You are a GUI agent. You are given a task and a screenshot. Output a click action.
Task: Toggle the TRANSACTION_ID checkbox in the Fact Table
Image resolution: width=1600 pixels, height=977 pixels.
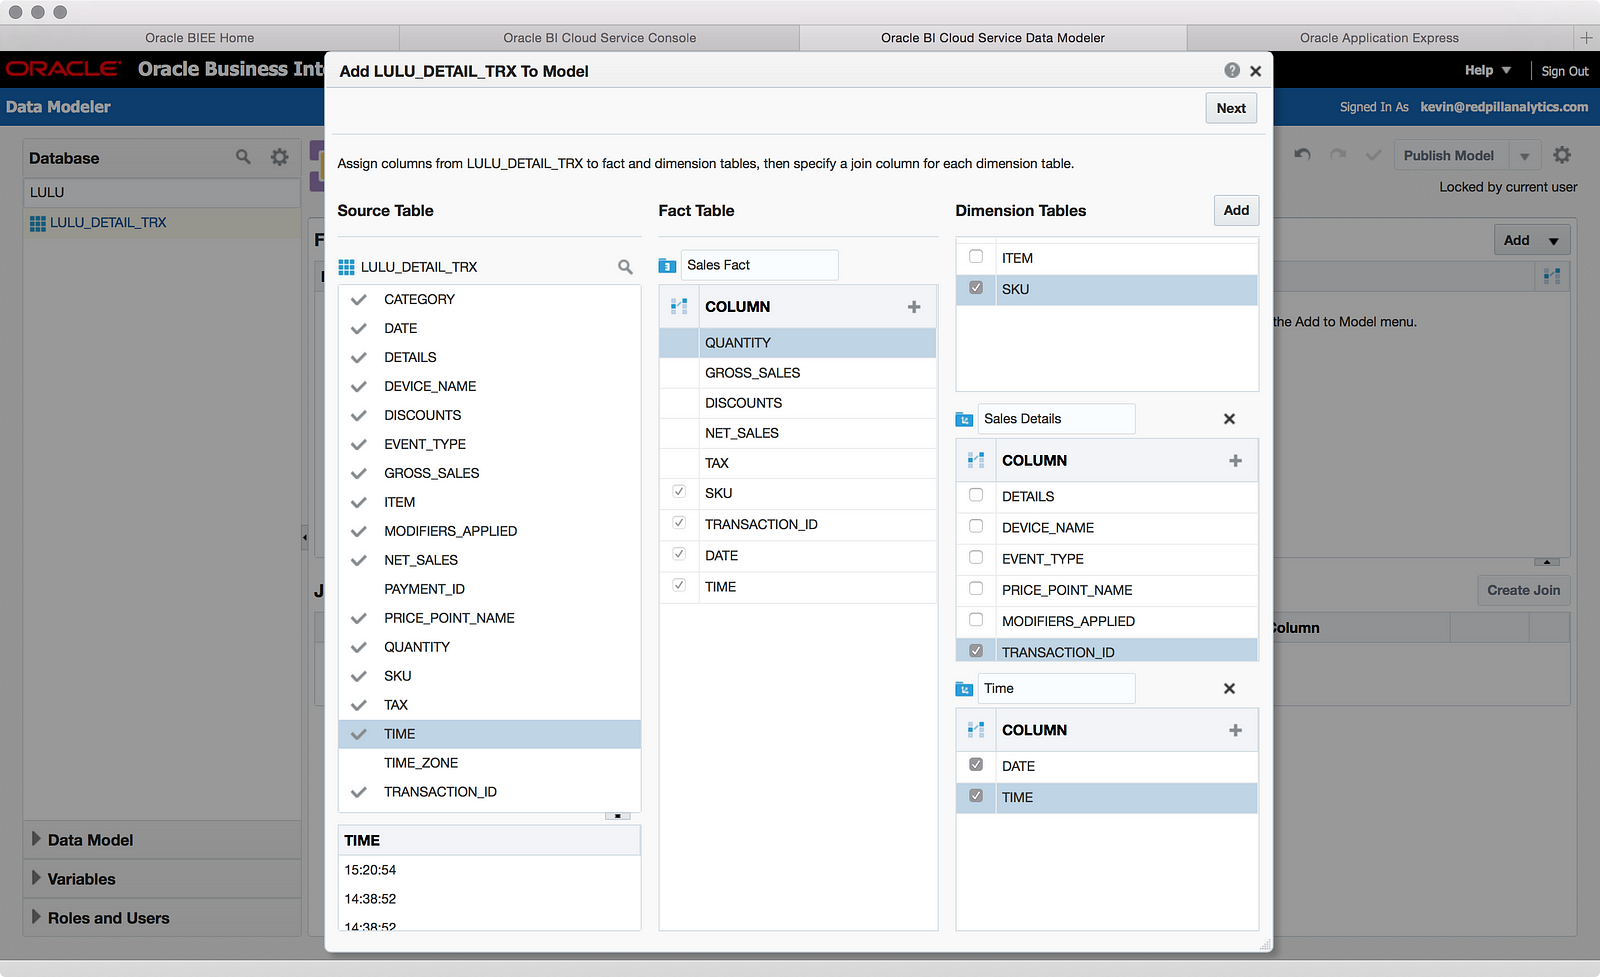tap(679, 523)
